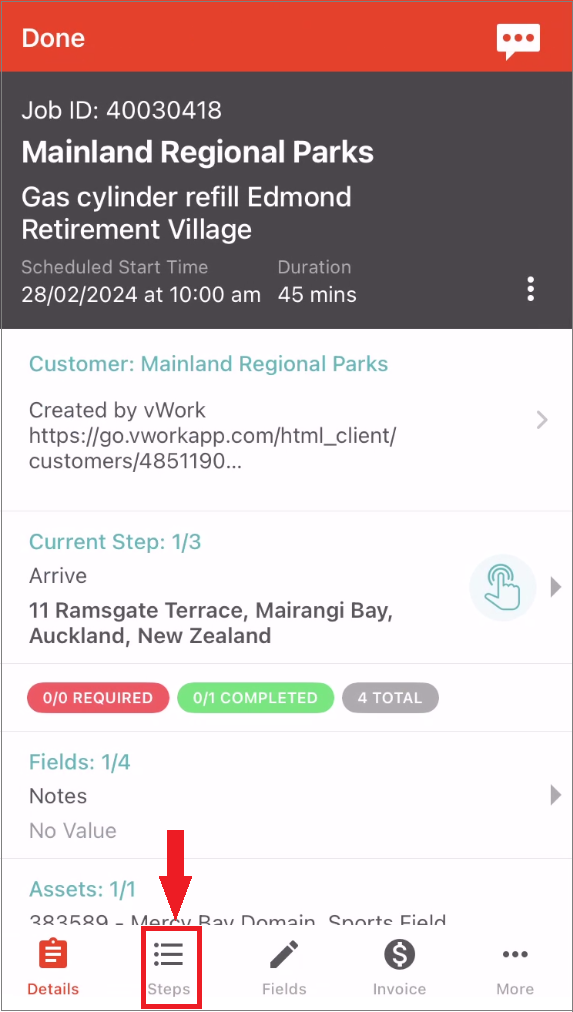Open the Customer: Mainland Regional Parks link
Image resolution: width=573 pixels, height=1012 pixels.
point(208,364)
